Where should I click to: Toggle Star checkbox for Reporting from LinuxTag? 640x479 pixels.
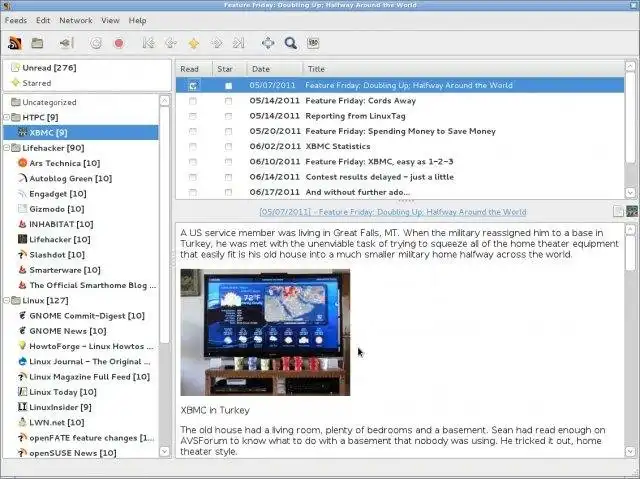[228, 116]
